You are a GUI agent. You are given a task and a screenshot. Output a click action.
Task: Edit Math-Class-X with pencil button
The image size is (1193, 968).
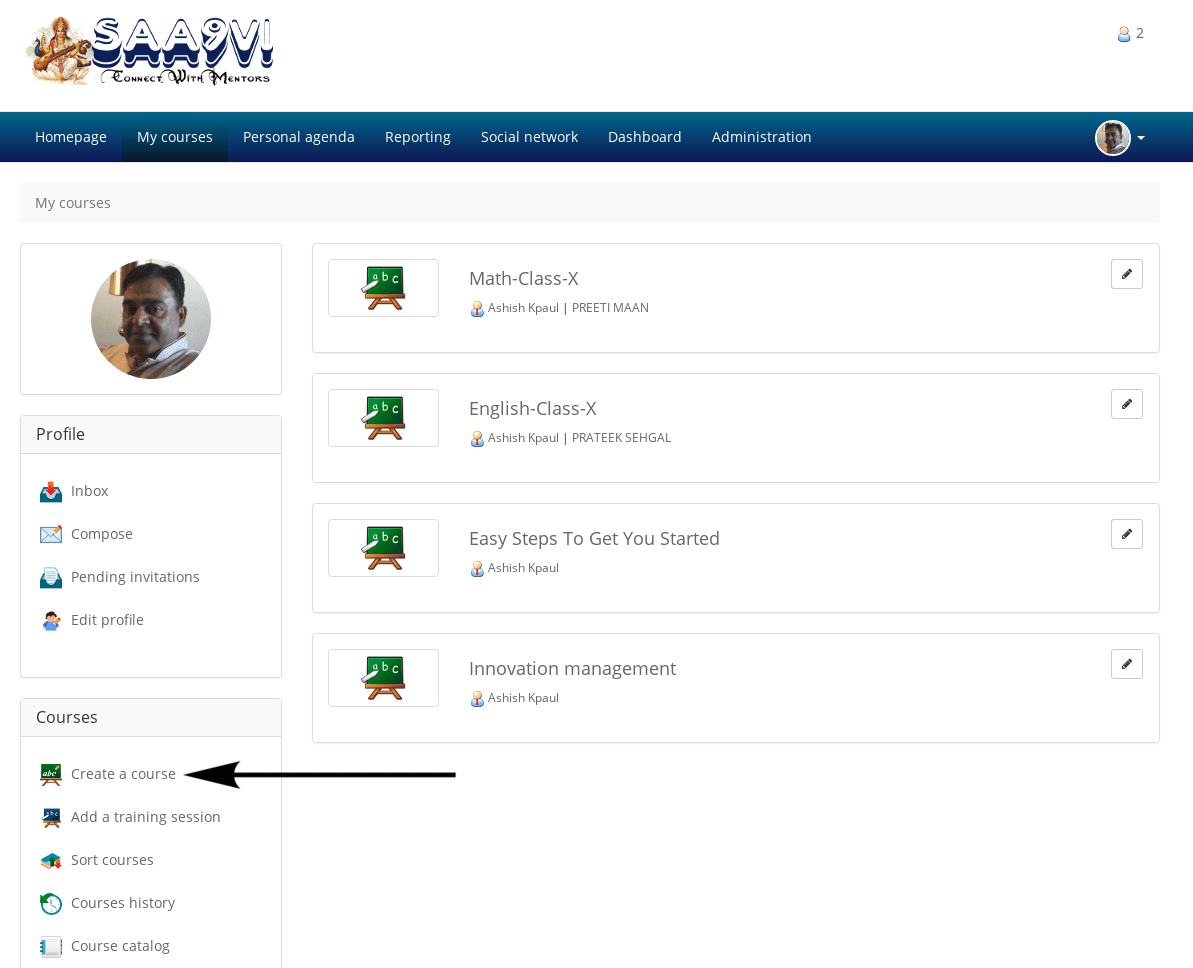point(1126,274)
